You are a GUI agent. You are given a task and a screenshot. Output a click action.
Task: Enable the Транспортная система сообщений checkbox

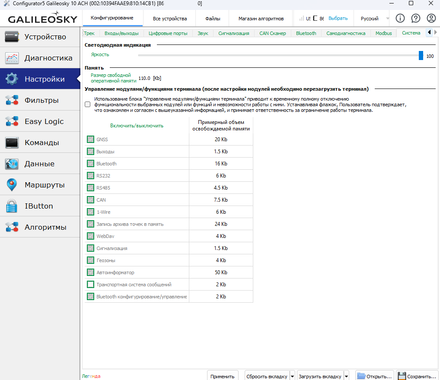pyautogui.click(x=90, y=284)
